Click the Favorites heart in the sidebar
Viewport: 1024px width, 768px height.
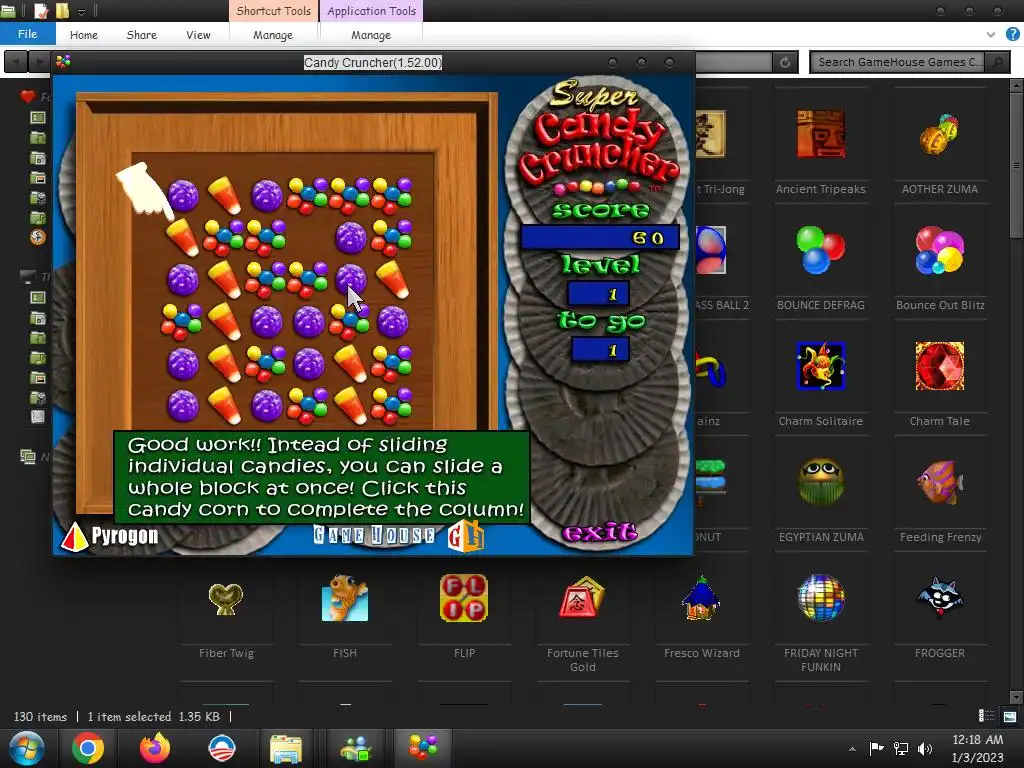pyautogui.click(x=27, y=97)
